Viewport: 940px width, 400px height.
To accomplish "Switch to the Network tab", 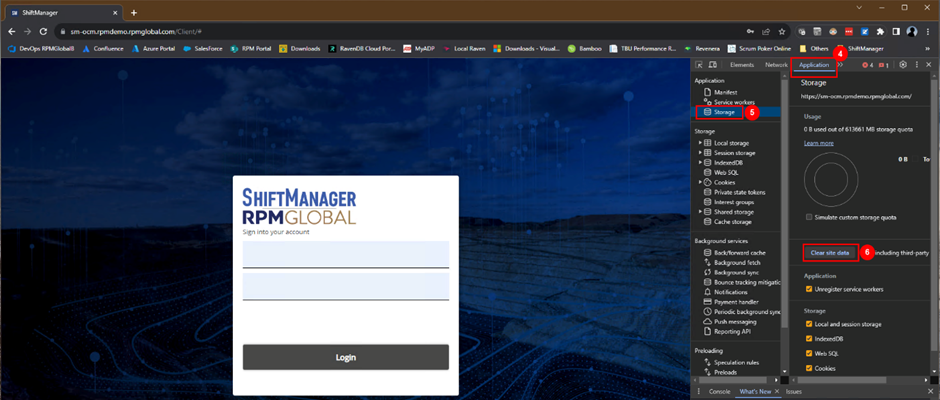I will point(776,65).
